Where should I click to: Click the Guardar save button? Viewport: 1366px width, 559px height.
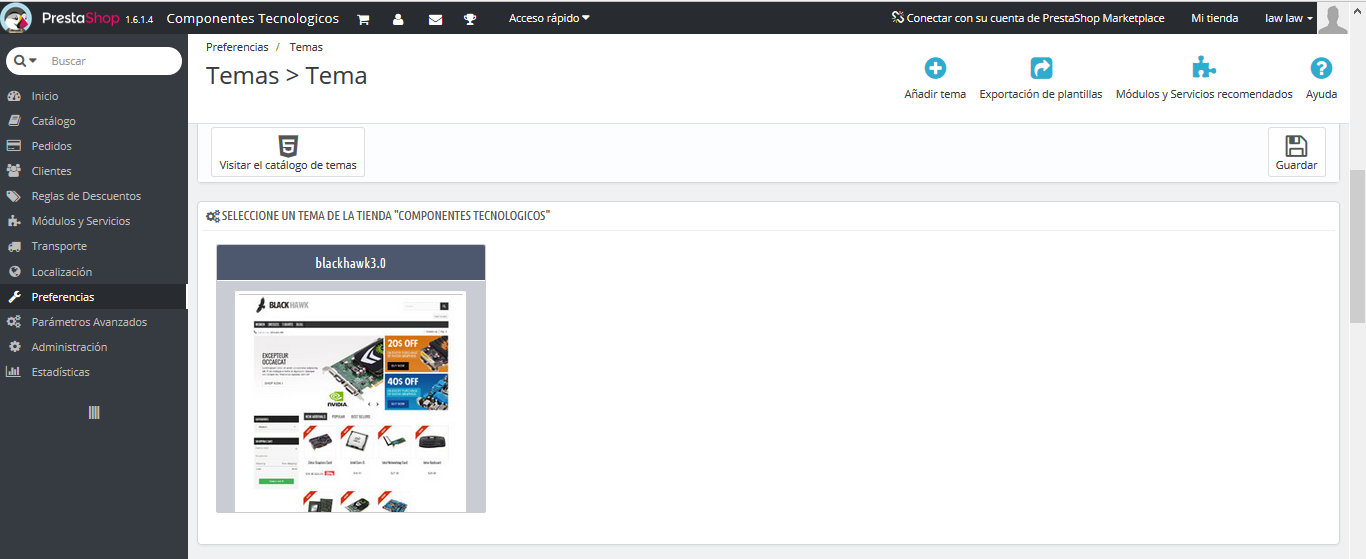pyautogui.click(x=1296, y=153)
